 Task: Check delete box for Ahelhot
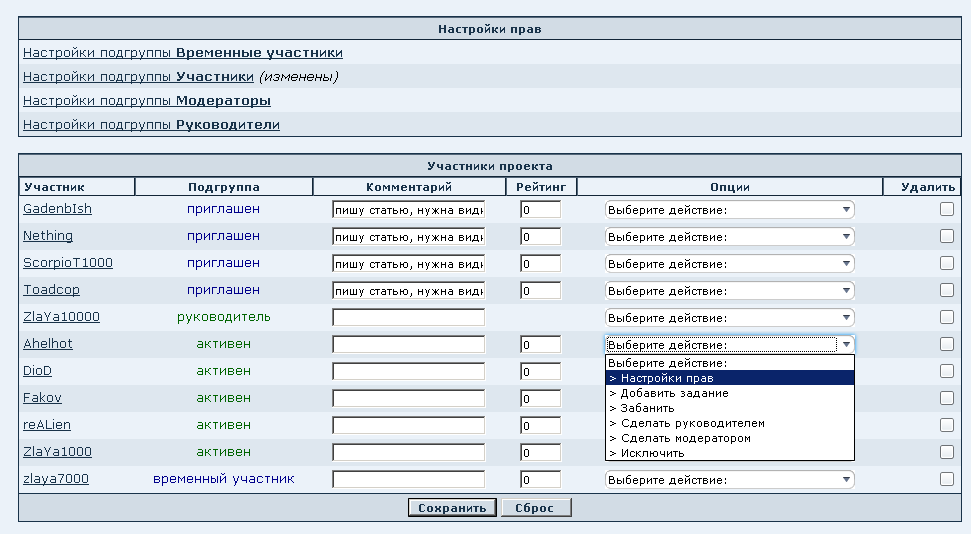click(x=946, y=344)
